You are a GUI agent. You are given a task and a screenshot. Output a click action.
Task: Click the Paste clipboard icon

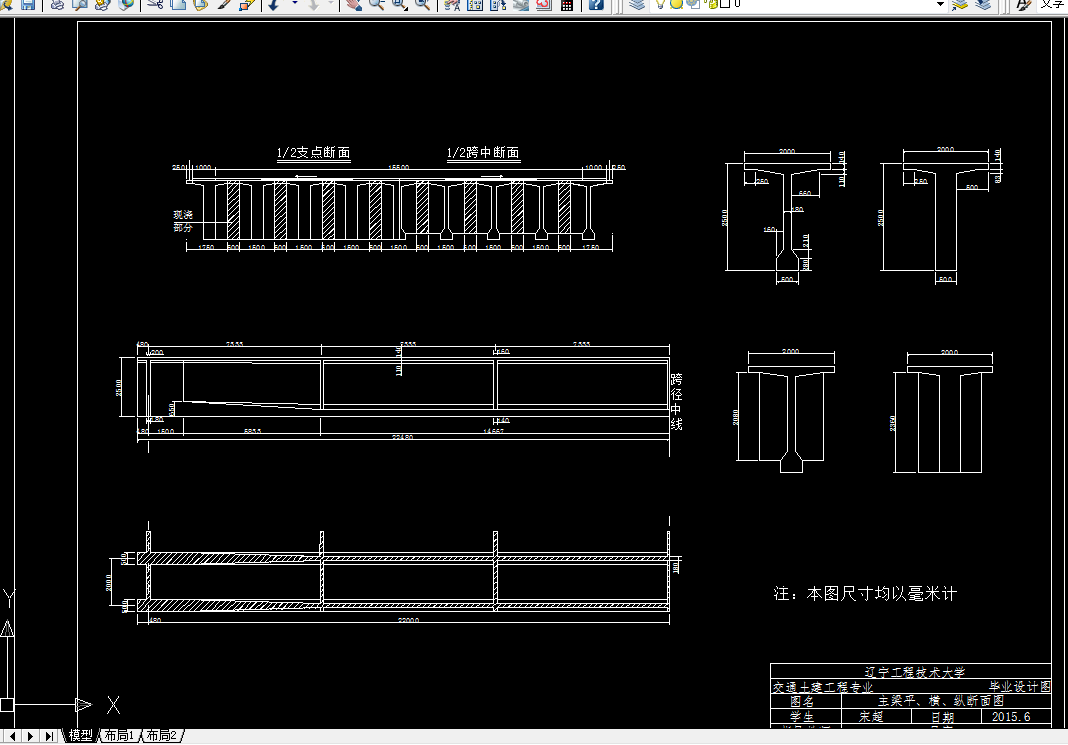[200, 5]
